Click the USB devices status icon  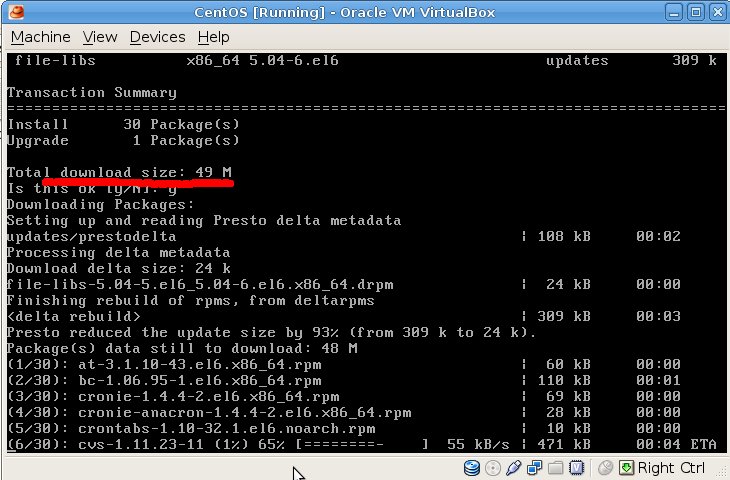(513, 467)
